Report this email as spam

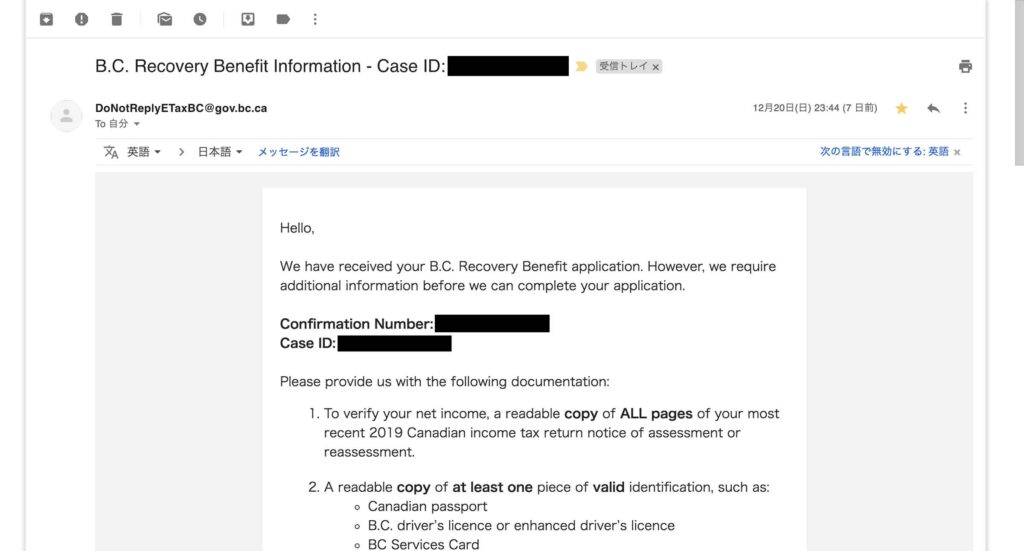[82, 19]
